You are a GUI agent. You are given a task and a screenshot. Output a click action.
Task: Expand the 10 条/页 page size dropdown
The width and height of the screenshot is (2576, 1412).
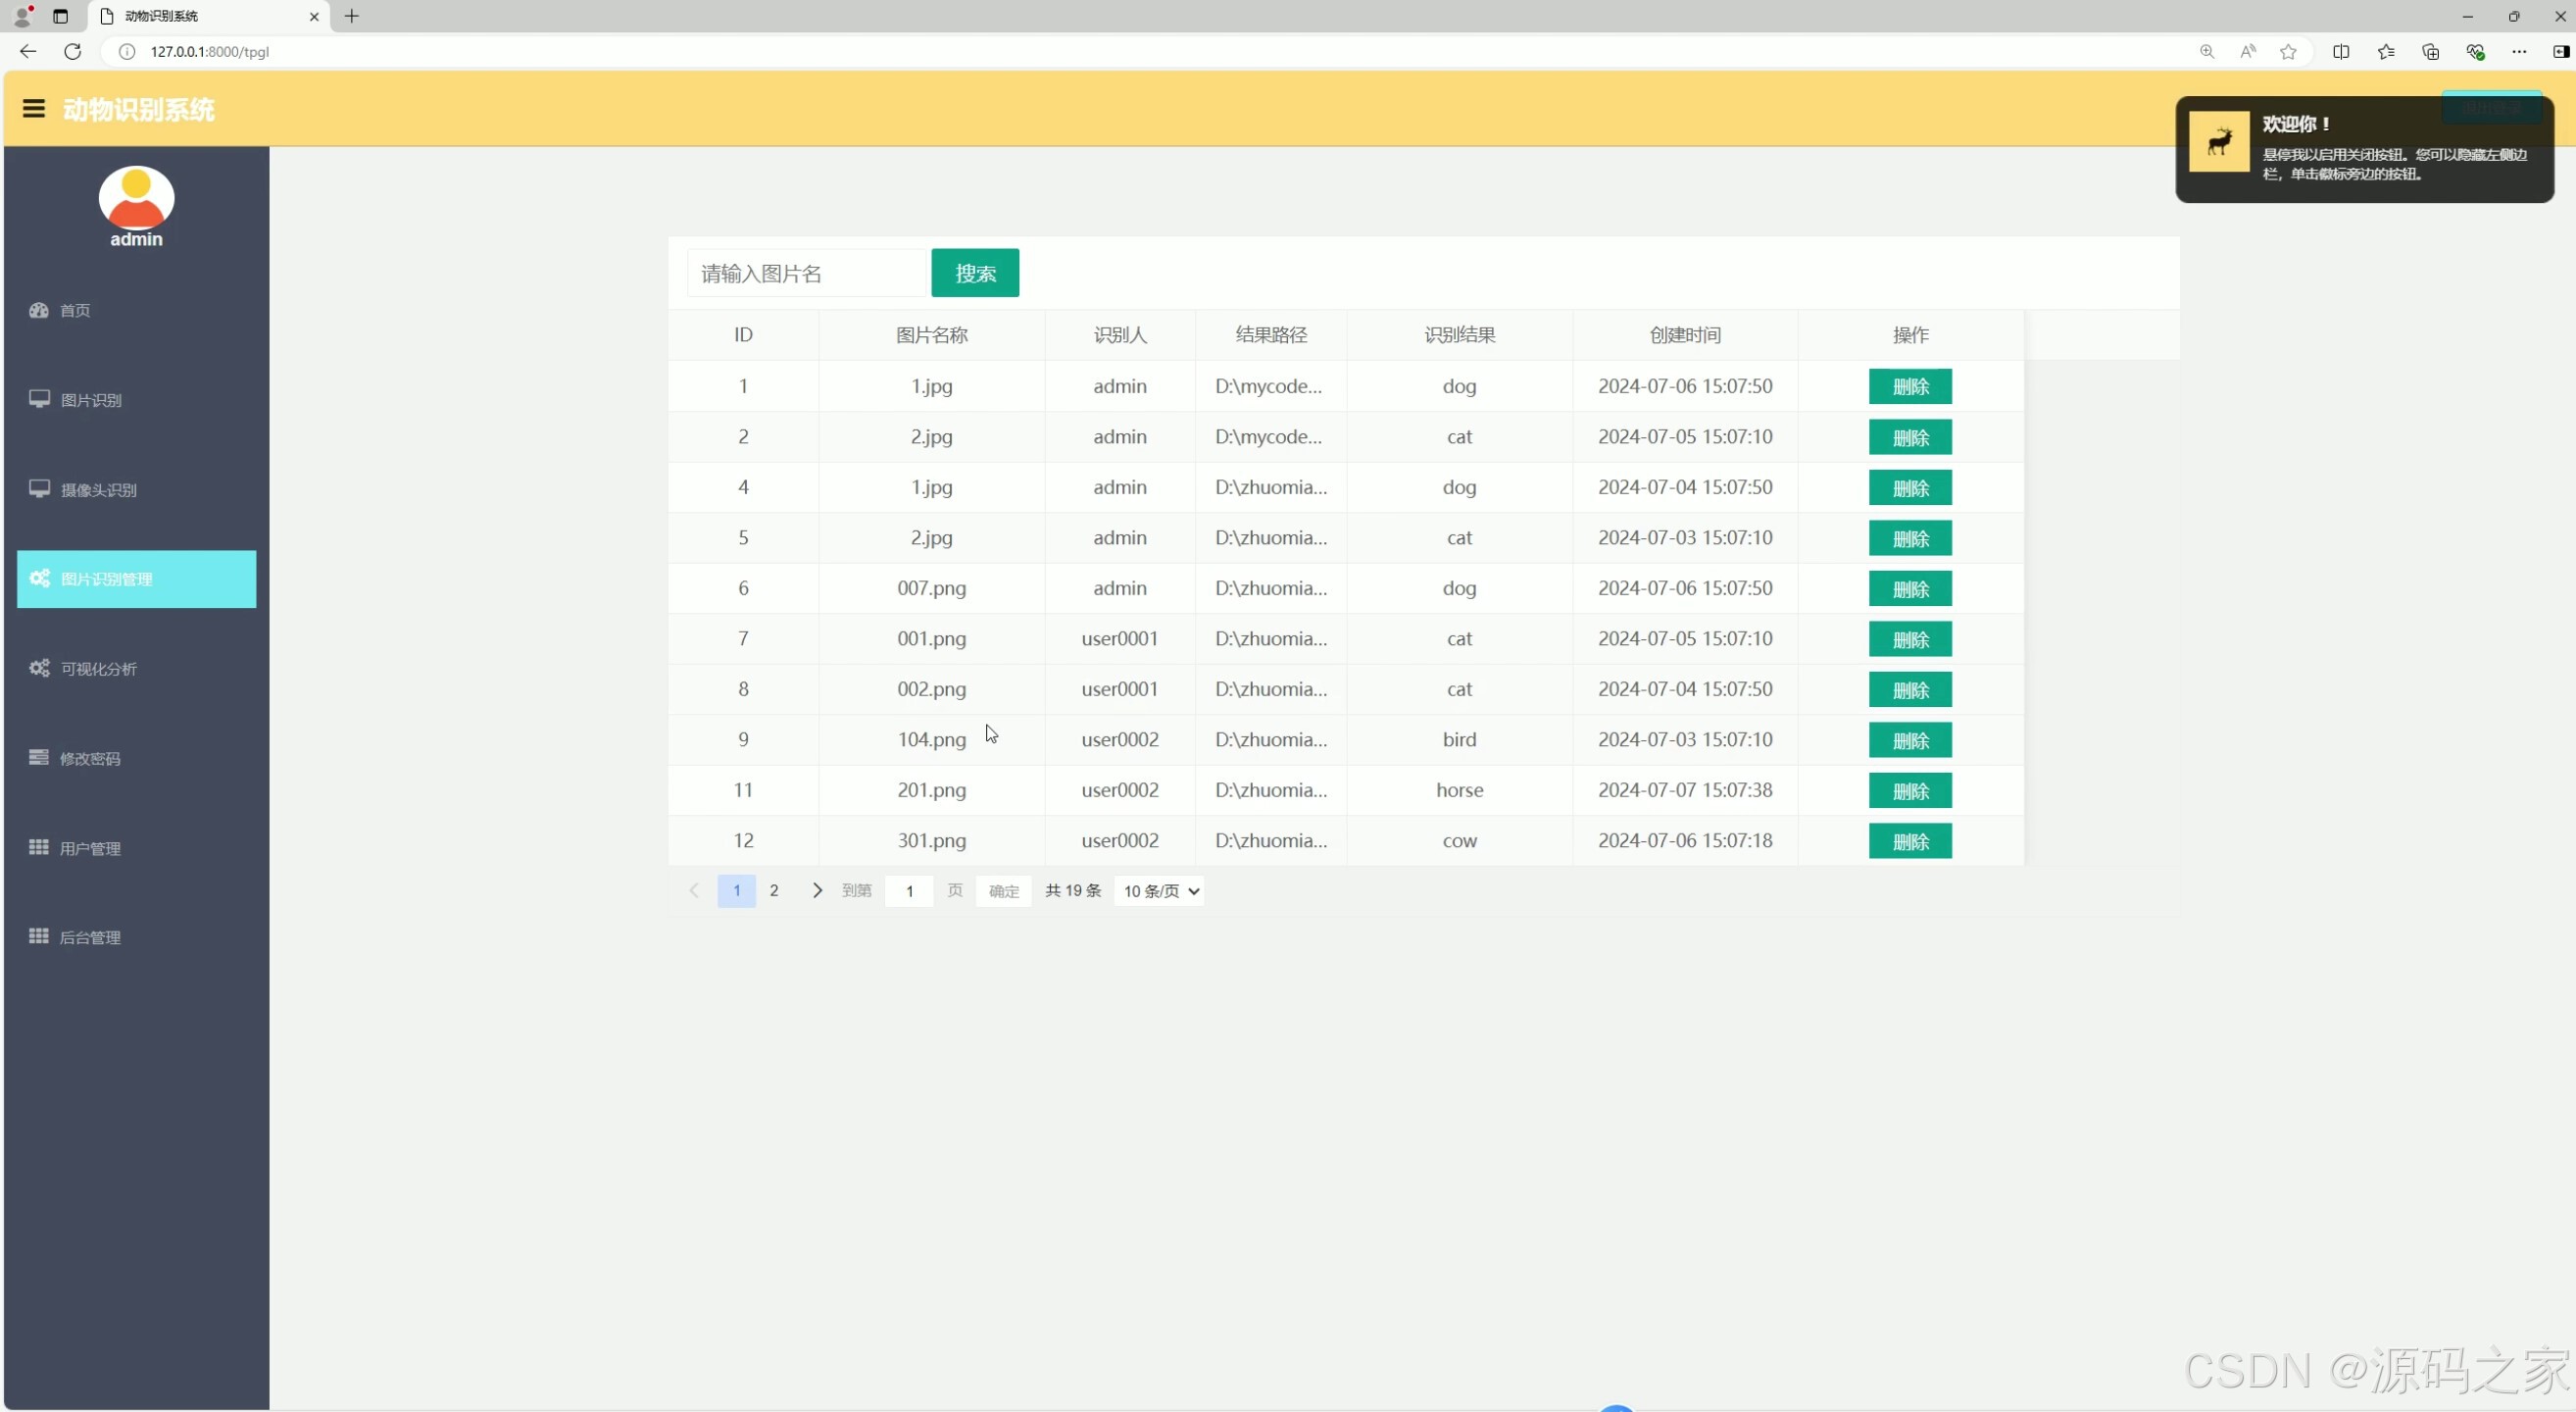(x=1159, y=891)
